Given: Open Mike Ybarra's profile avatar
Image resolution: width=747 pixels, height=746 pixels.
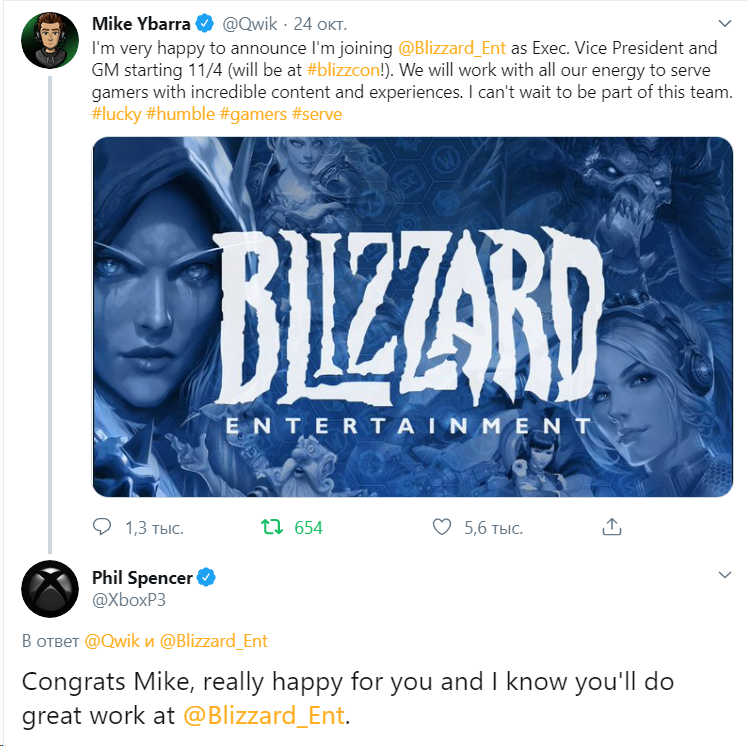Looking at the screenshot, I should [50, 41].
